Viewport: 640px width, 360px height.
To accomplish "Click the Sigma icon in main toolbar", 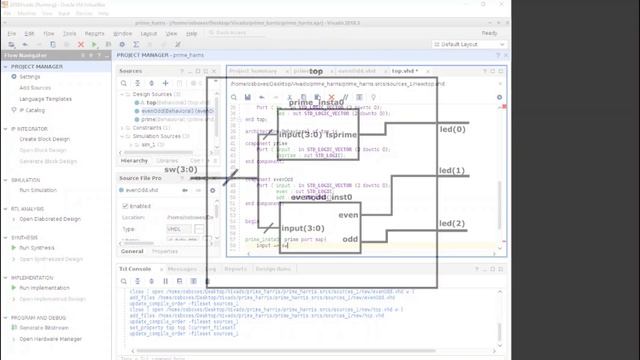I will click(136, 44).
